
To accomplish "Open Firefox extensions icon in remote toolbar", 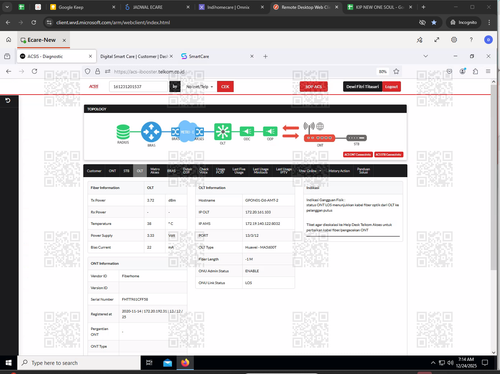I will 475,71.
